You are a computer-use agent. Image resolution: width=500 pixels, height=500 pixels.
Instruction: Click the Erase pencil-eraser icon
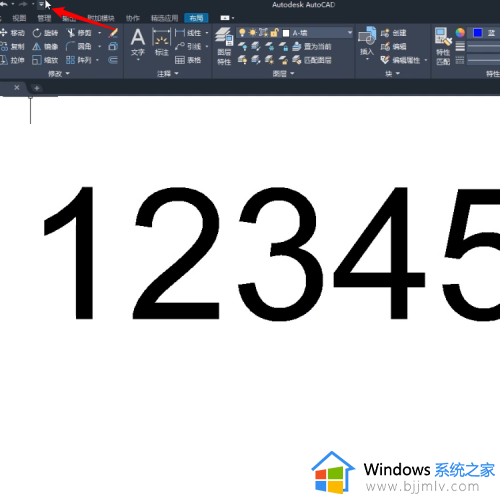pyautogui.click(x=113, y=33)
